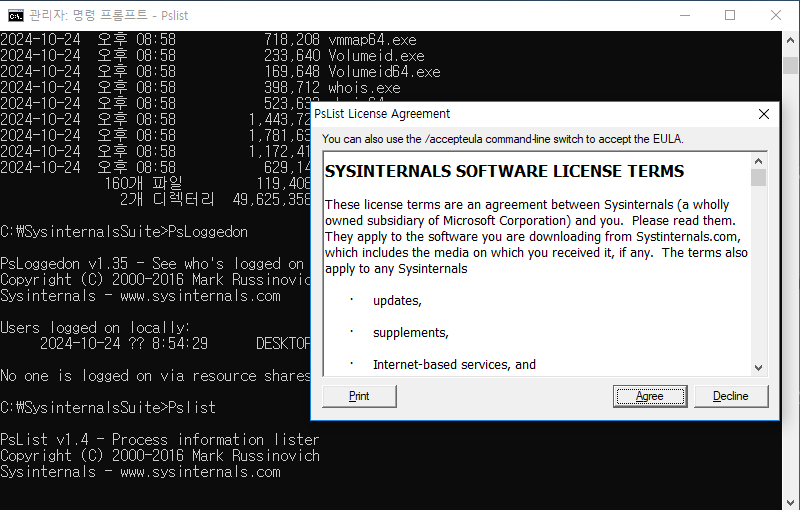Click the vmmap64.exe file entry
Viewport: 800px width, 510px height.
pyautogui.click(x=372, y=40)
